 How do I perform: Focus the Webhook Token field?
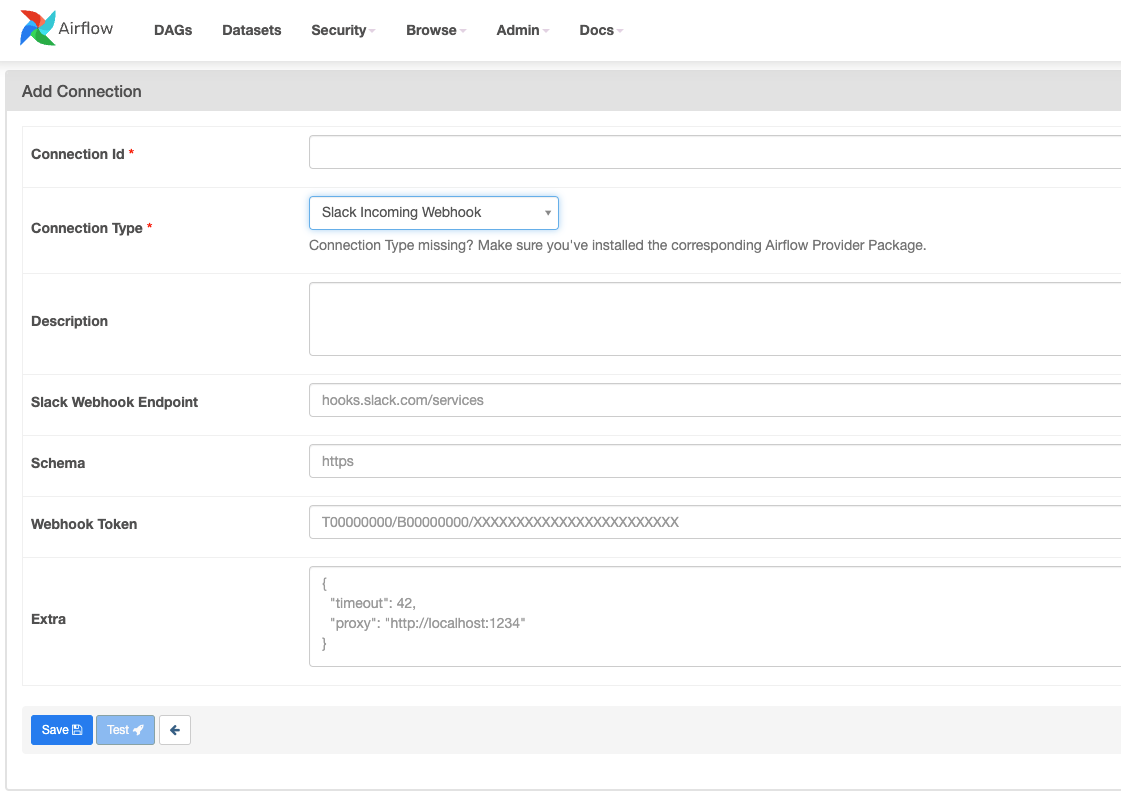coord(715,522)
